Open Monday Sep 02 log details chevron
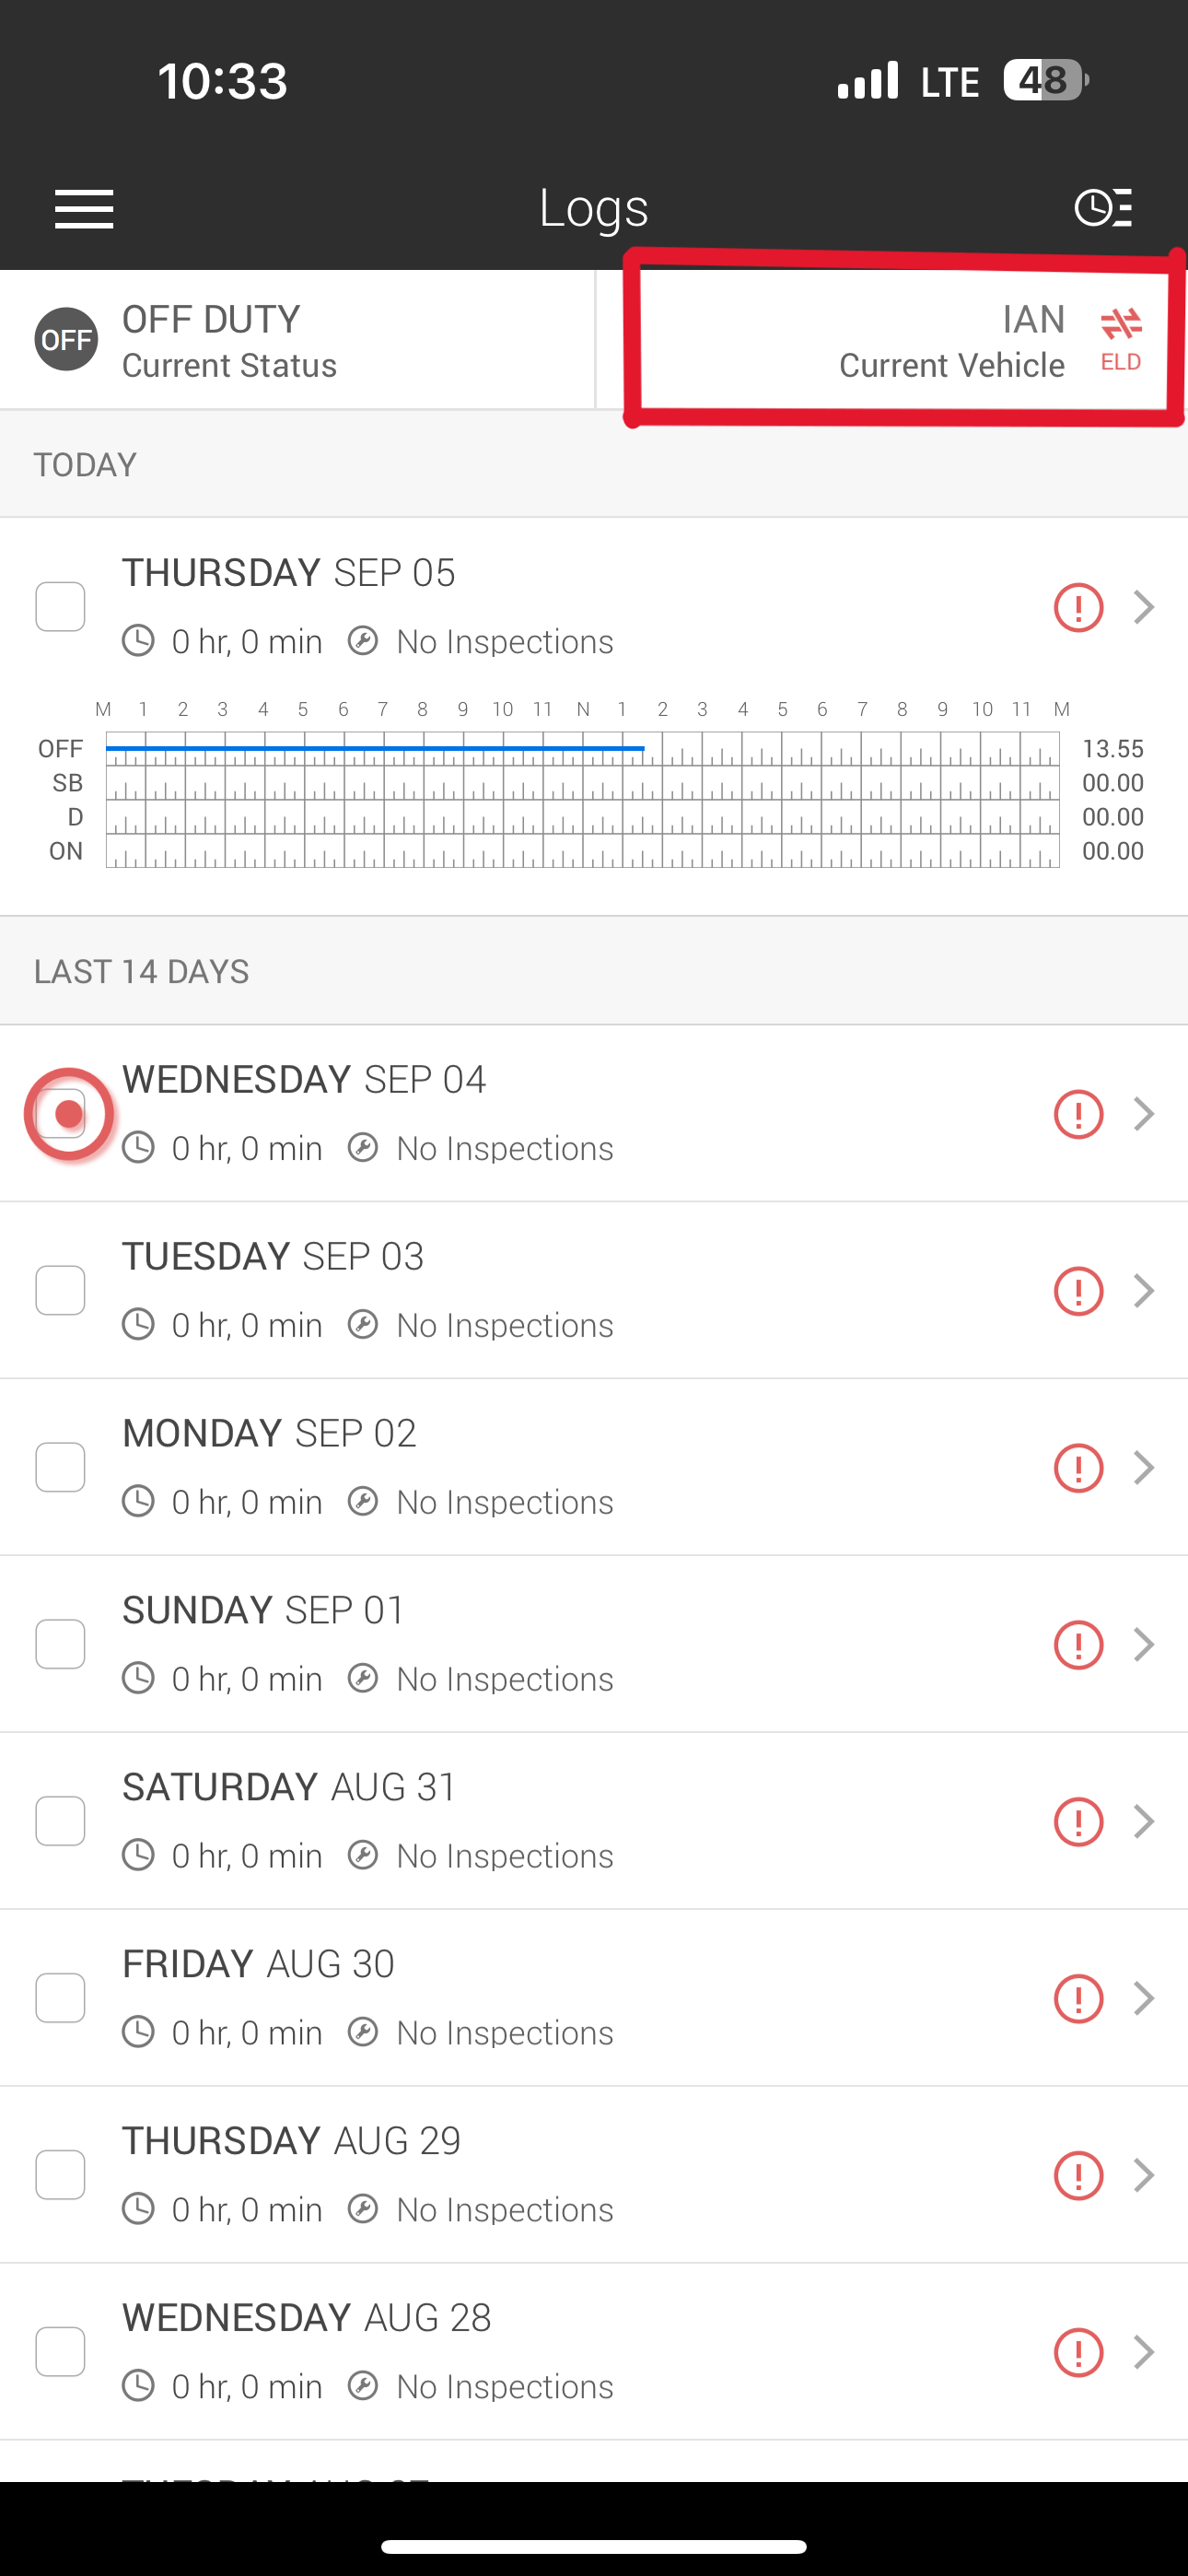 (x=1144, y=1468)
